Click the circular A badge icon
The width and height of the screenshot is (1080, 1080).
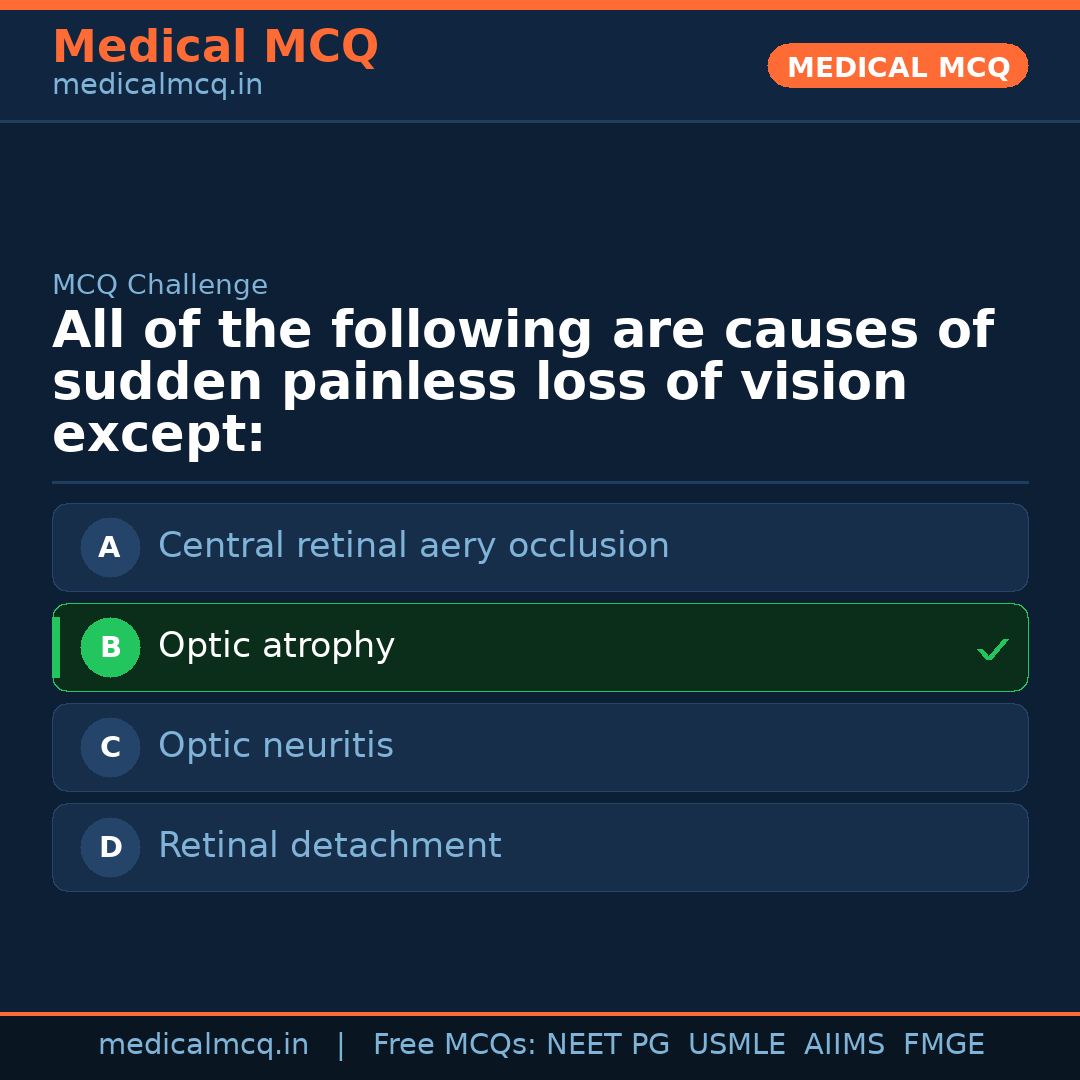(x=110, y=547)
